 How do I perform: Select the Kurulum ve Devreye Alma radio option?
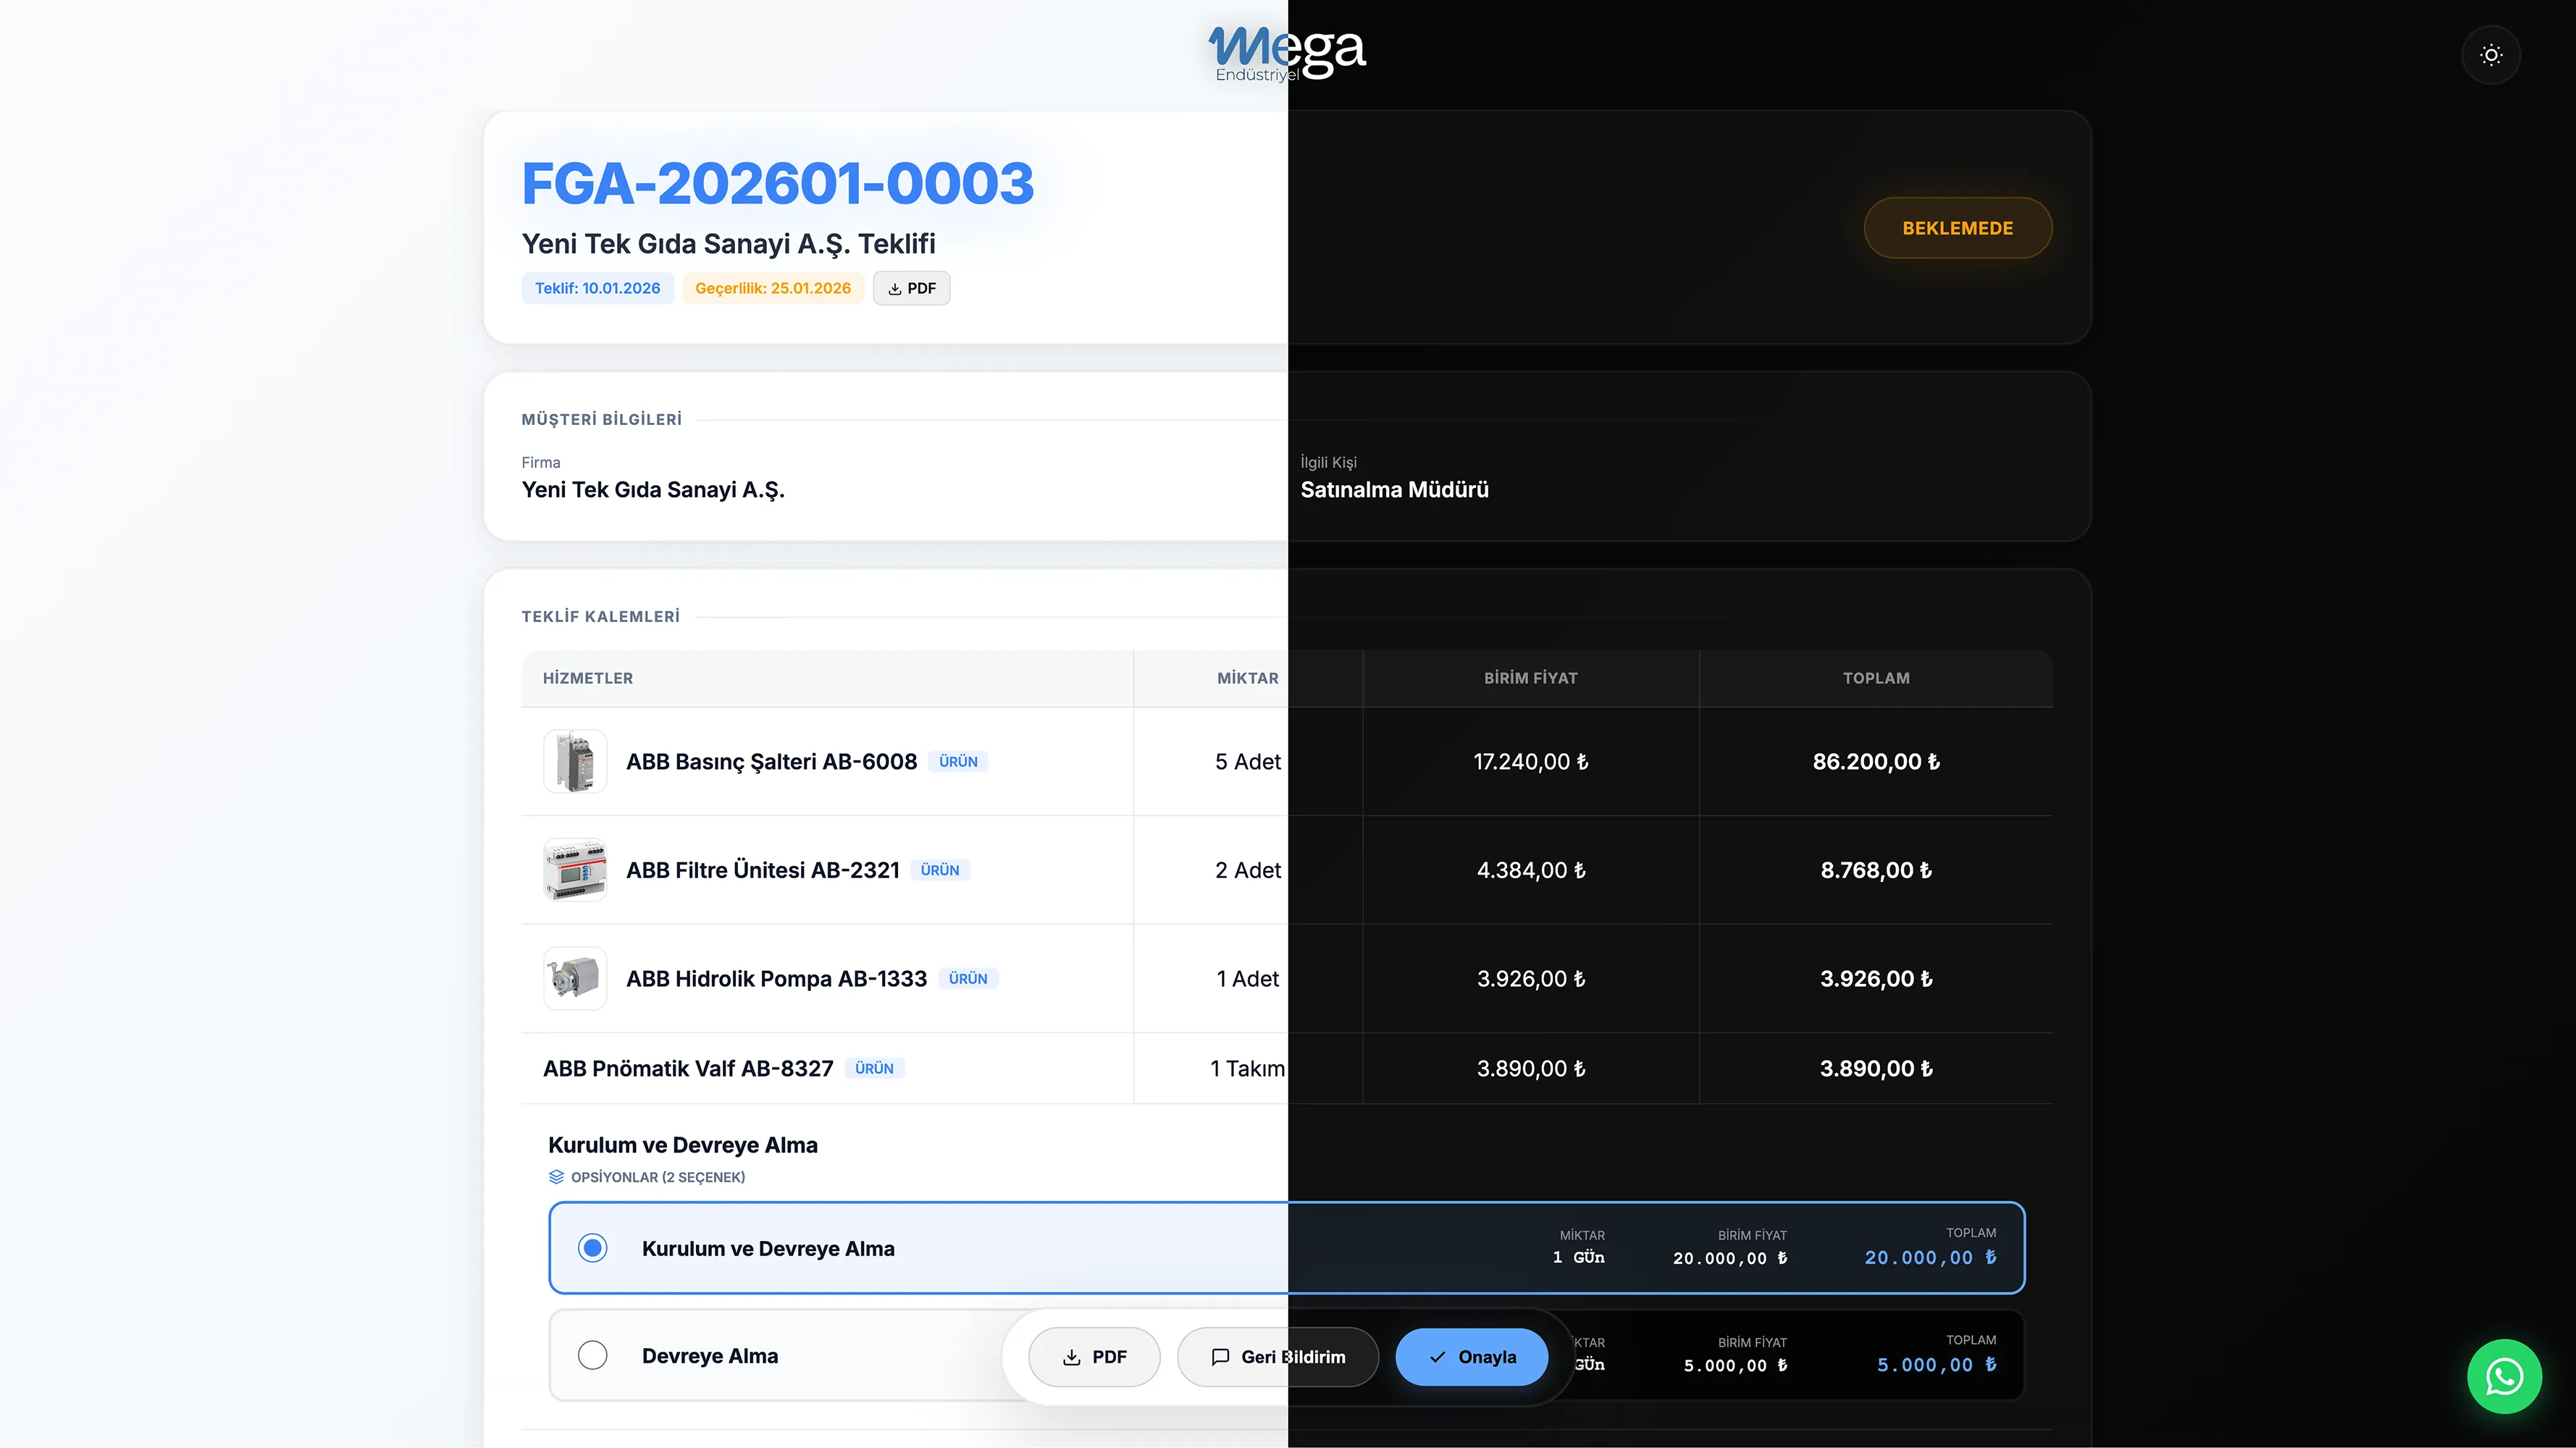tap(593, 1248)
